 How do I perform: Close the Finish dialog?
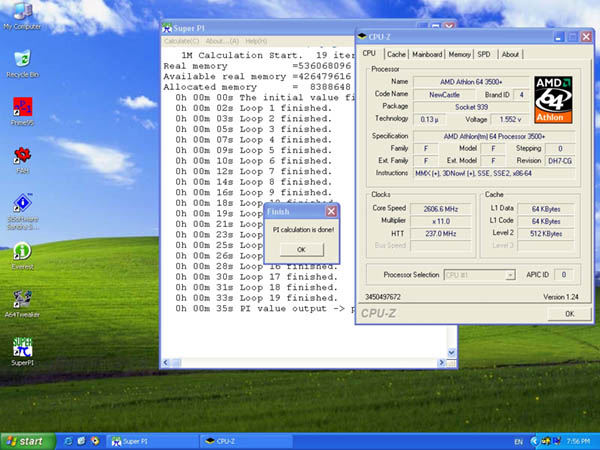pyautogui.click(x=331, y=211)
